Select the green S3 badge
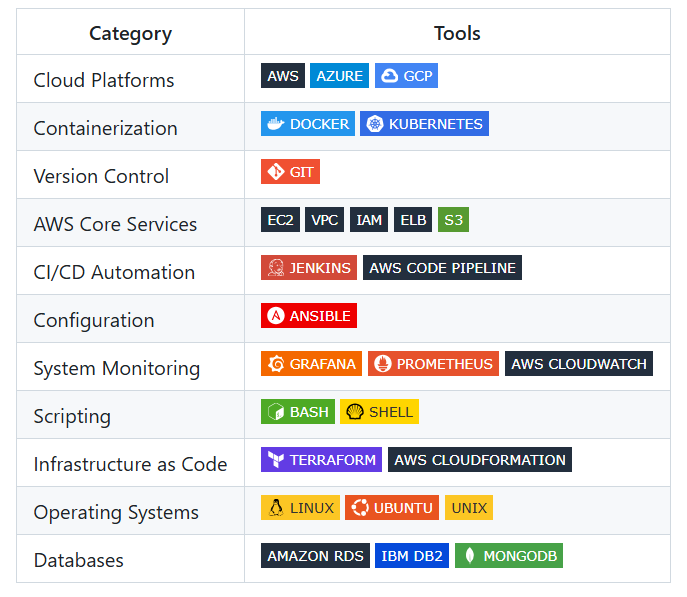This screenshot has width=687, height=597. click(x=453, y=220)
